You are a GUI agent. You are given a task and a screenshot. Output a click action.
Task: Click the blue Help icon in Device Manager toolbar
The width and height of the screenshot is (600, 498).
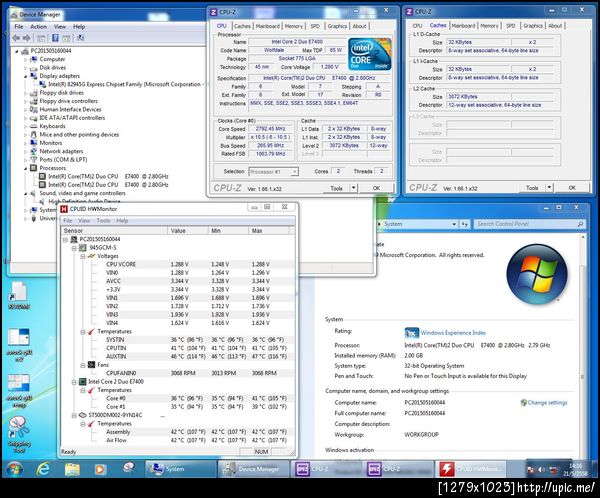[55, 38]
